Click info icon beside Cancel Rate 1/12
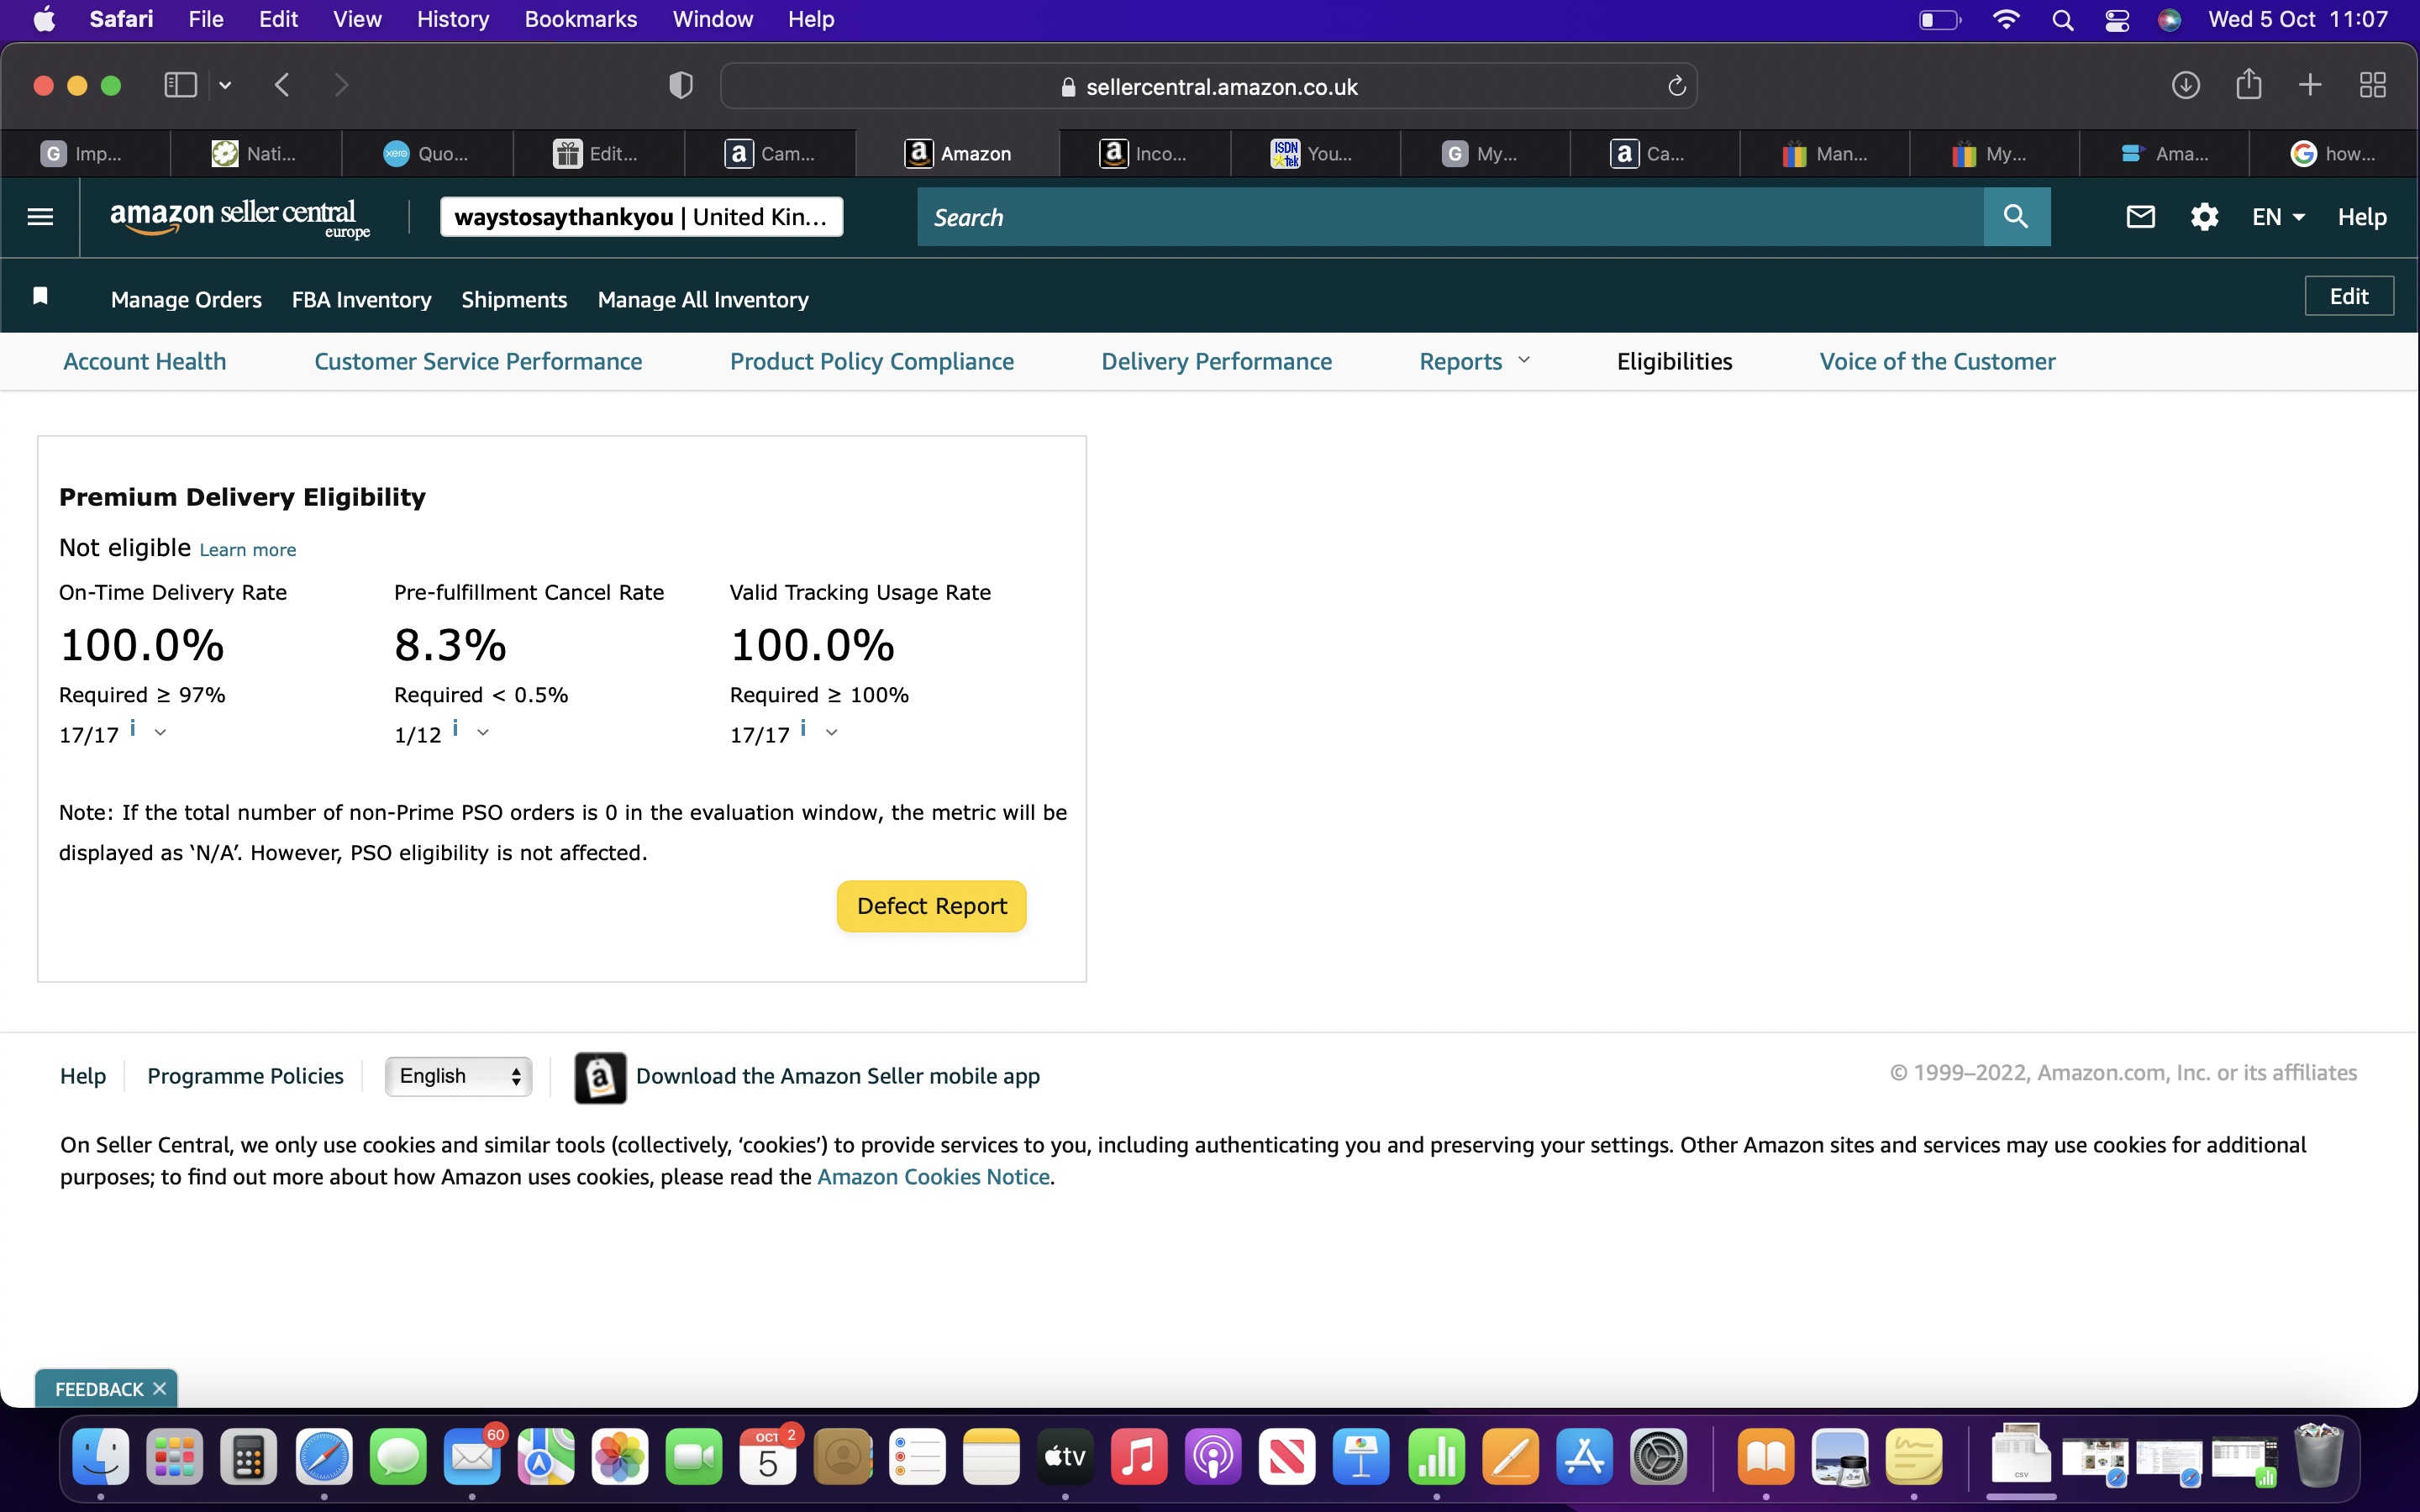Image resolution: width=2420 pixels, height=1512 pixels. pos(456,728)
